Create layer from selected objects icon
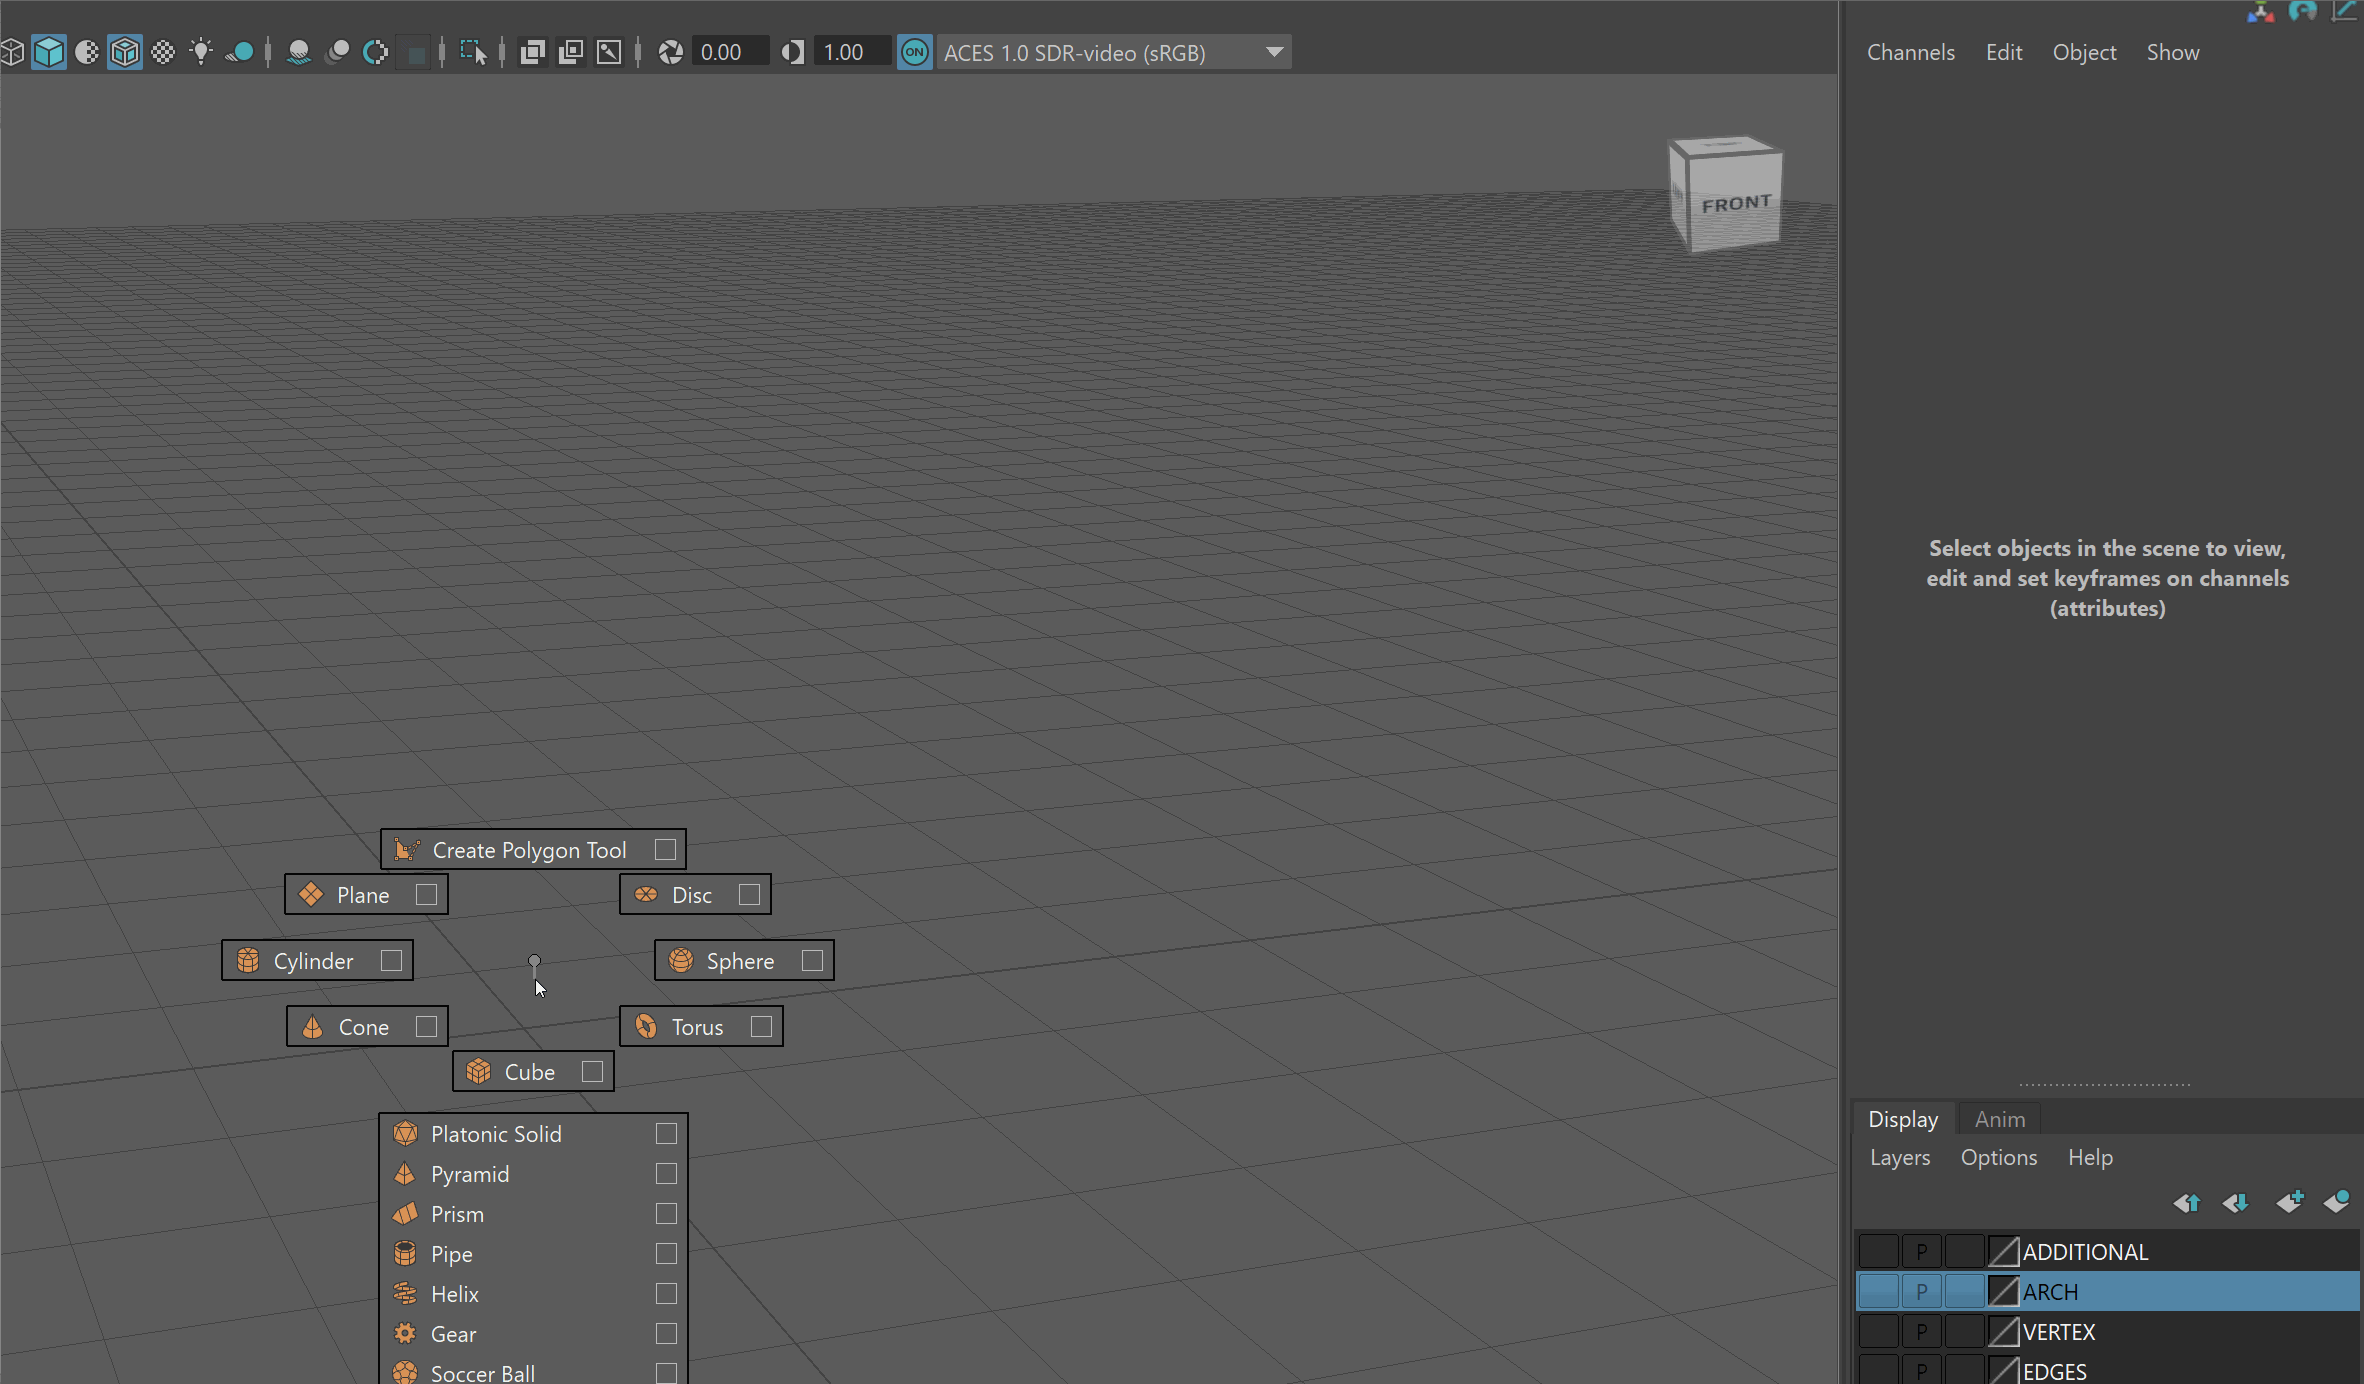Image resolution: width=2364 pixels, height=1384 pixels. pos(2337,1202)
